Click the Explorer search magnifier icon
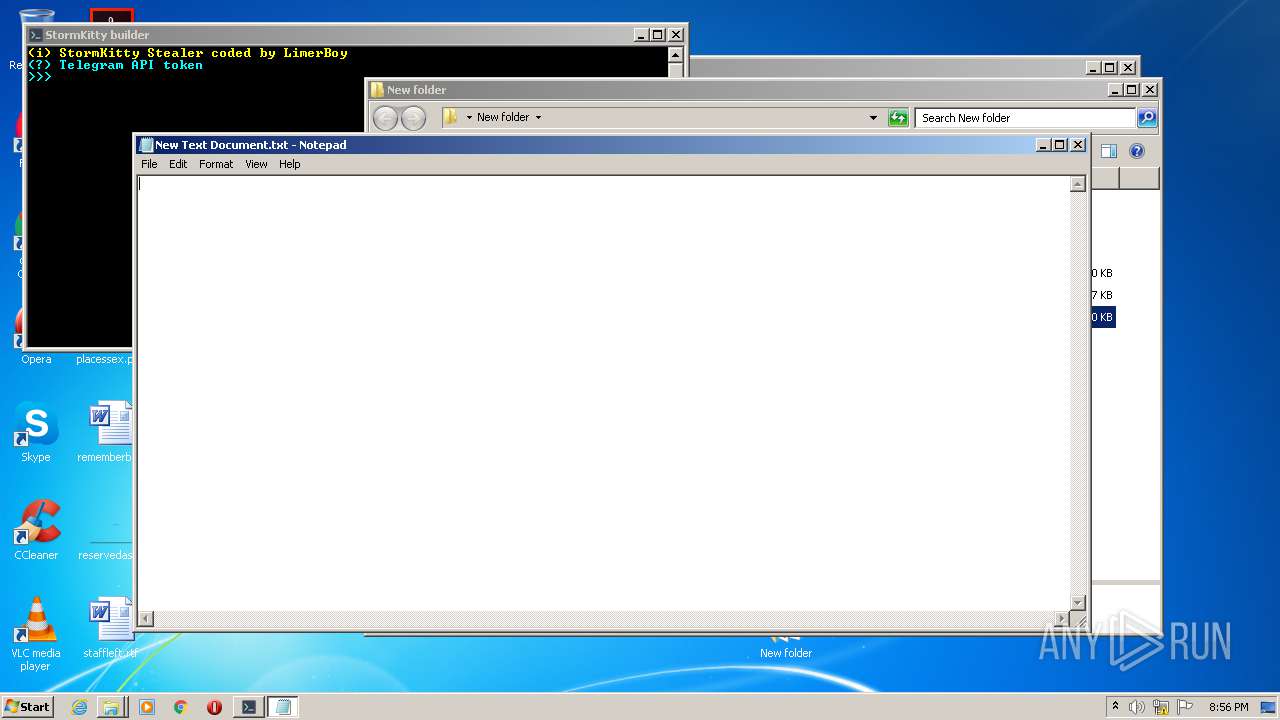The image size is (1280, 720). pyautogui.click(x=1147, y=118)
